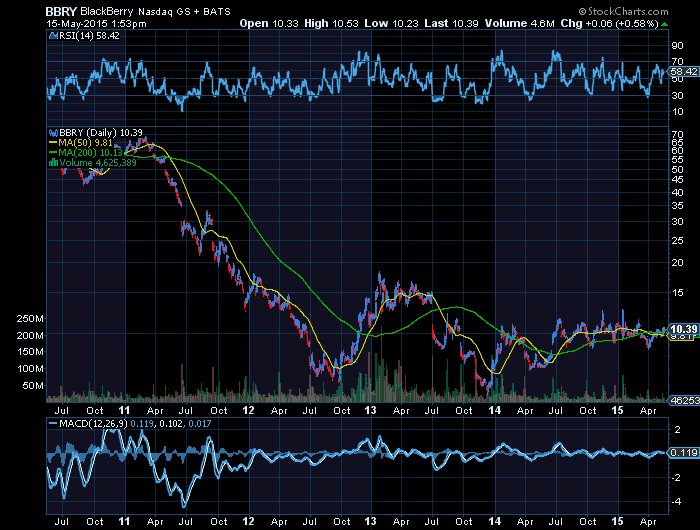The image size is (700, 530).
Task: Click the 20 label on the price axis
Action: [677, 263]
